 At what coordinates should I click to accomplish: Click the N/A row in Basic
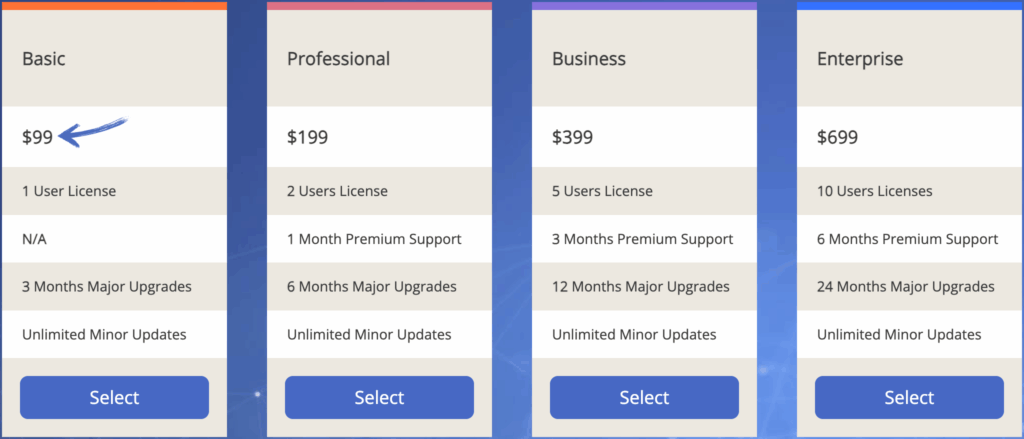point(35,239)
